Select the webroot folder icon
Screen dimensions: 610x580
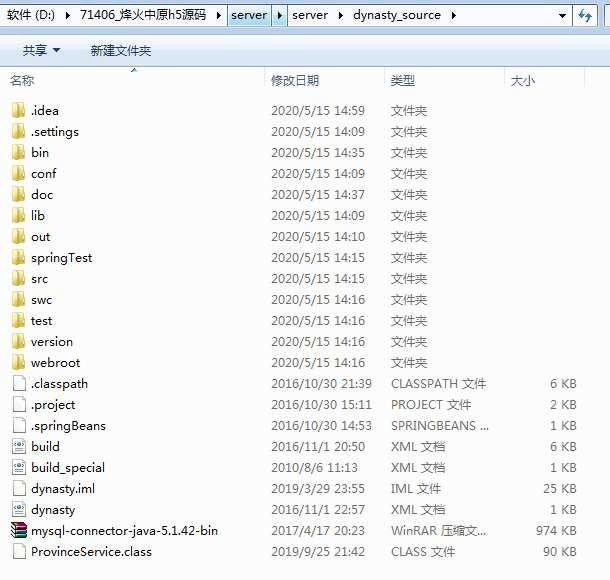(18, 363)
